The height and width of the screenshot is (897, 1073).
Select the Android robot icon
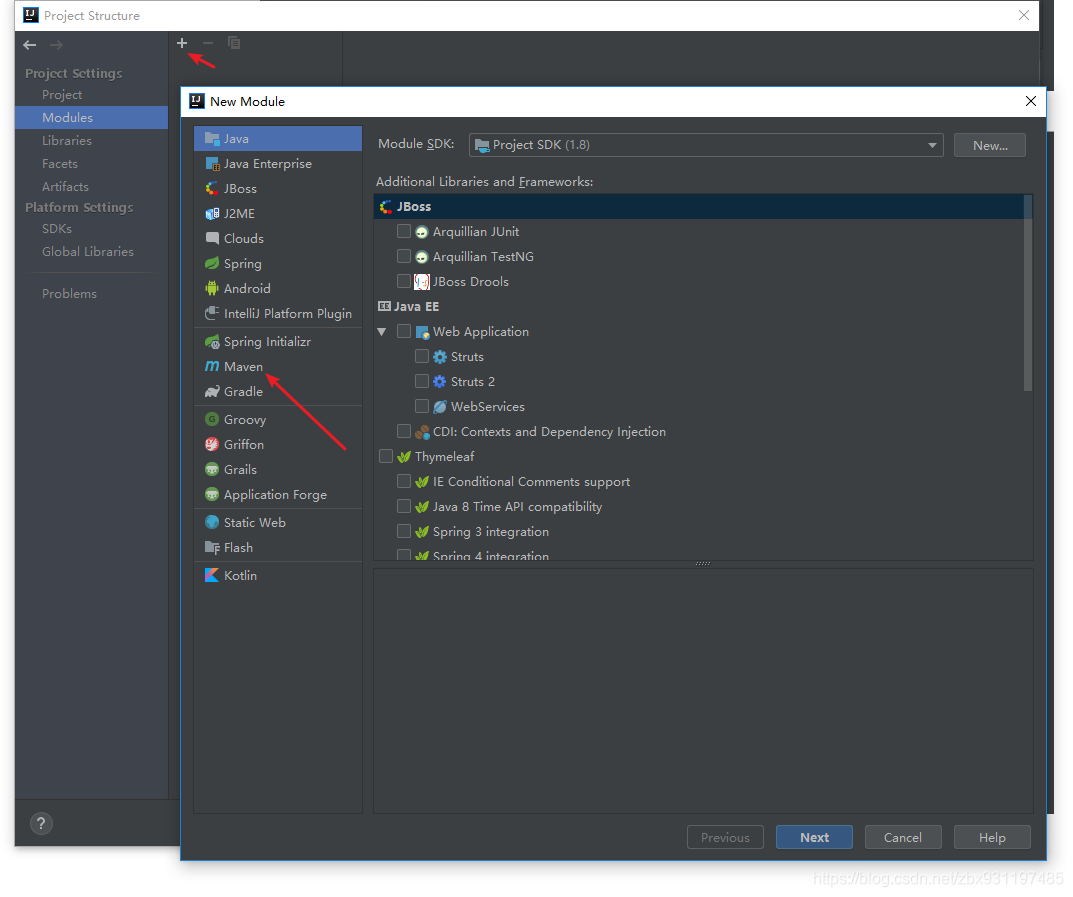212,288
